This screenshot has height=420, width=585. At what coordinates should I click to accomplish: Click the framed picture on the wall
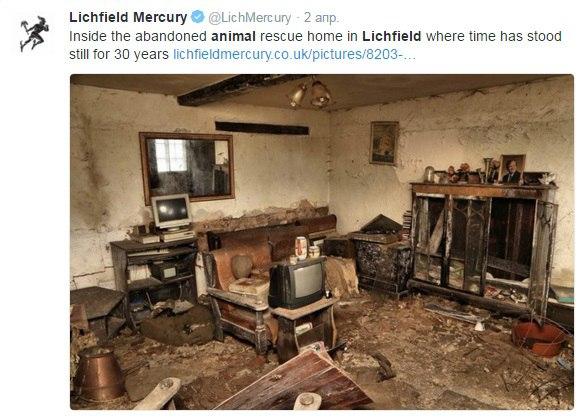pyautogui.click(x=384, y=142)
